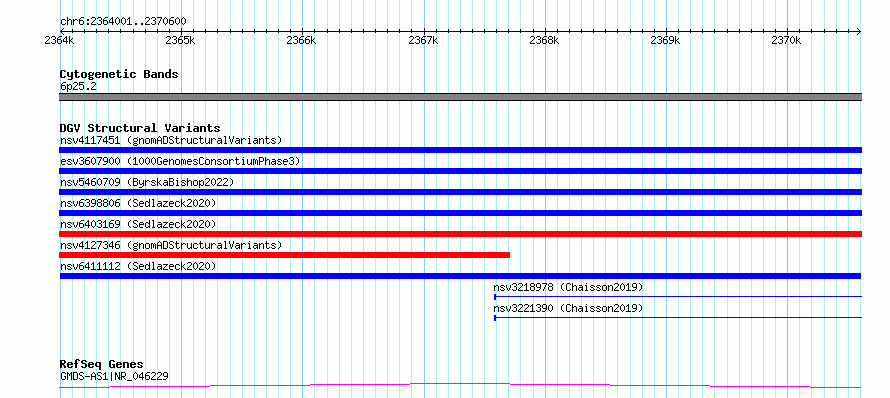Image resolution: width=890 pixels, height=398 pixels.
Task: Click the 2369k ruler mark
Action: [x=665, y=41]
